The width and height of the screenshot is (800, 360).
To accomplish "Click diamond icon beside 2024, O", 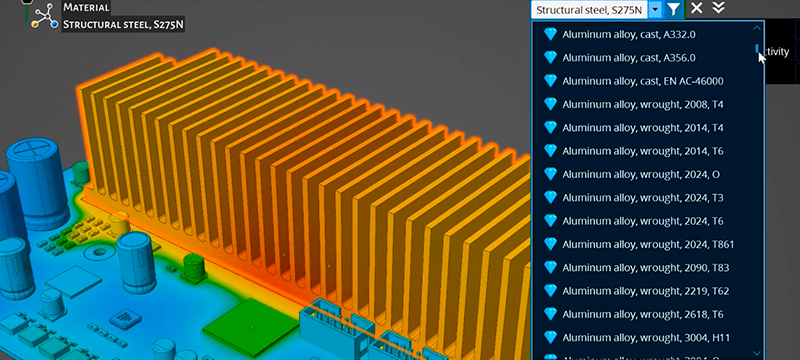I will (550, 174).
